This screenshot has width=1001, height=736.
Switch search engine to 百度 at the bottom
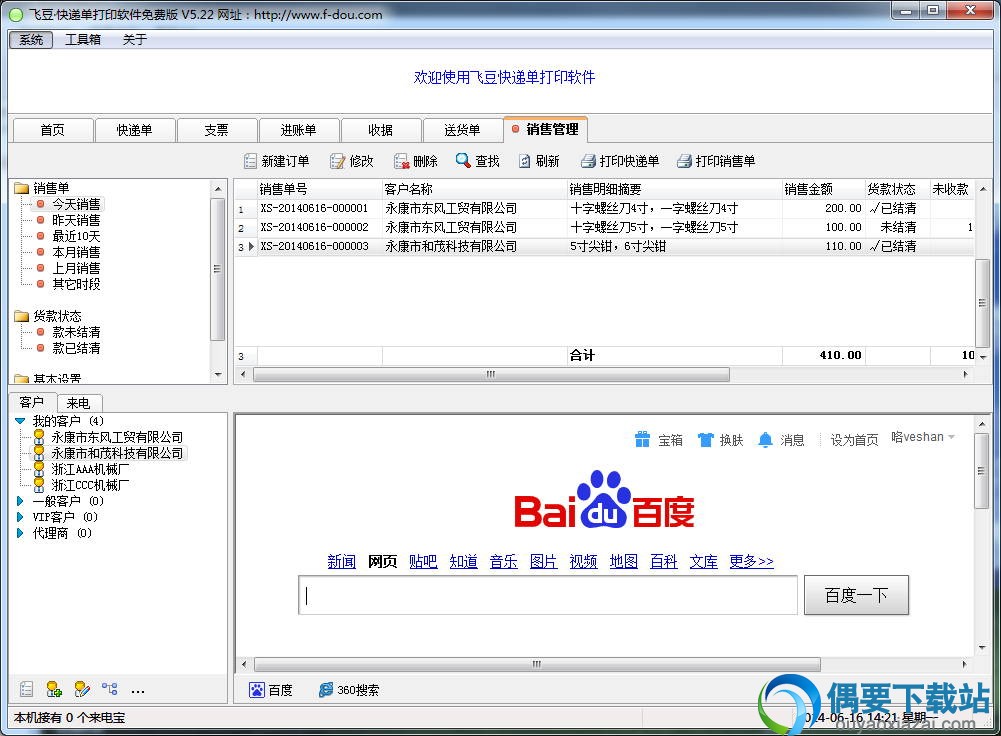(271, 690)
